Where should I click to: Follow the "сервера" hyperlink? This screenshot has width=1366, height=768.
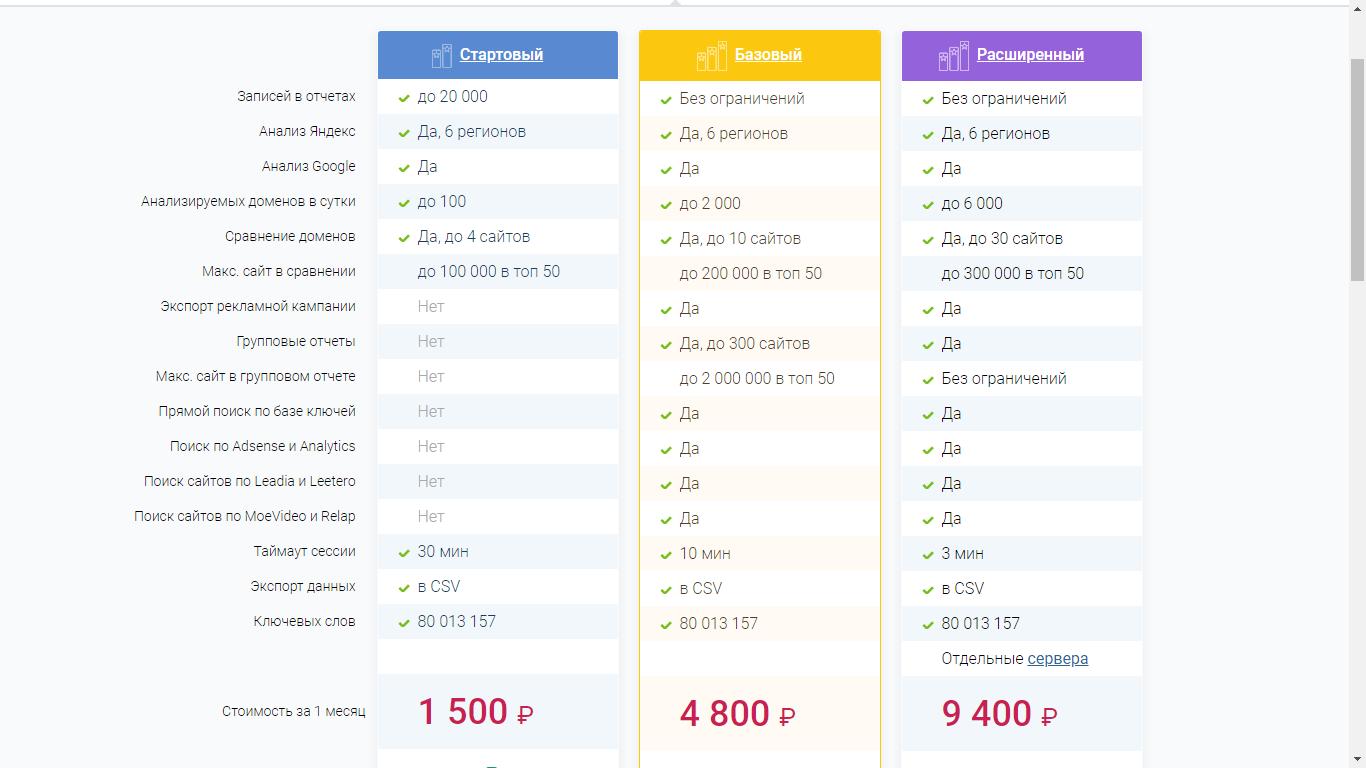(x=1057, y=659)
